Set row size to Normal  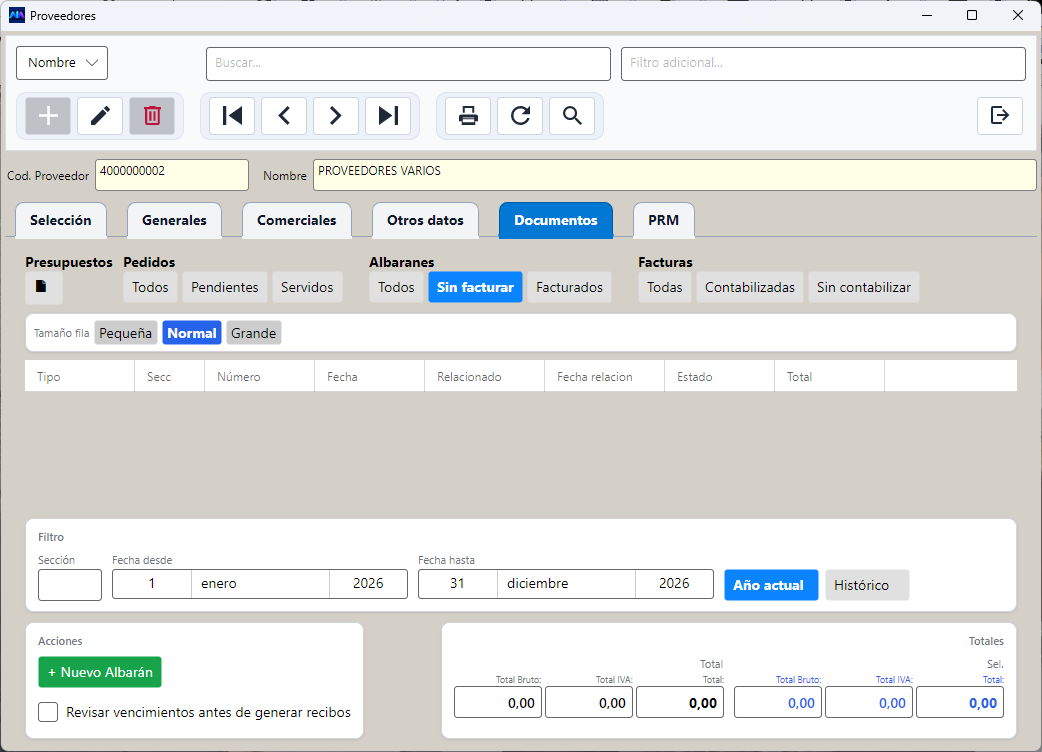click(x=191, y=333)
